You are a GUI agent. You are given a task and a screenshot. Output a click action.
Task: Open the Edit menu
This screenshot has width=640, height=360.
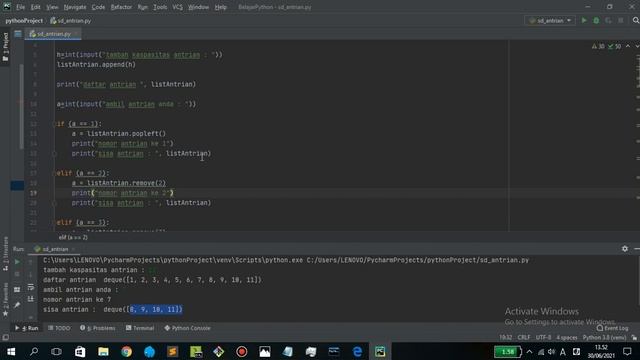tap(36, 7)
